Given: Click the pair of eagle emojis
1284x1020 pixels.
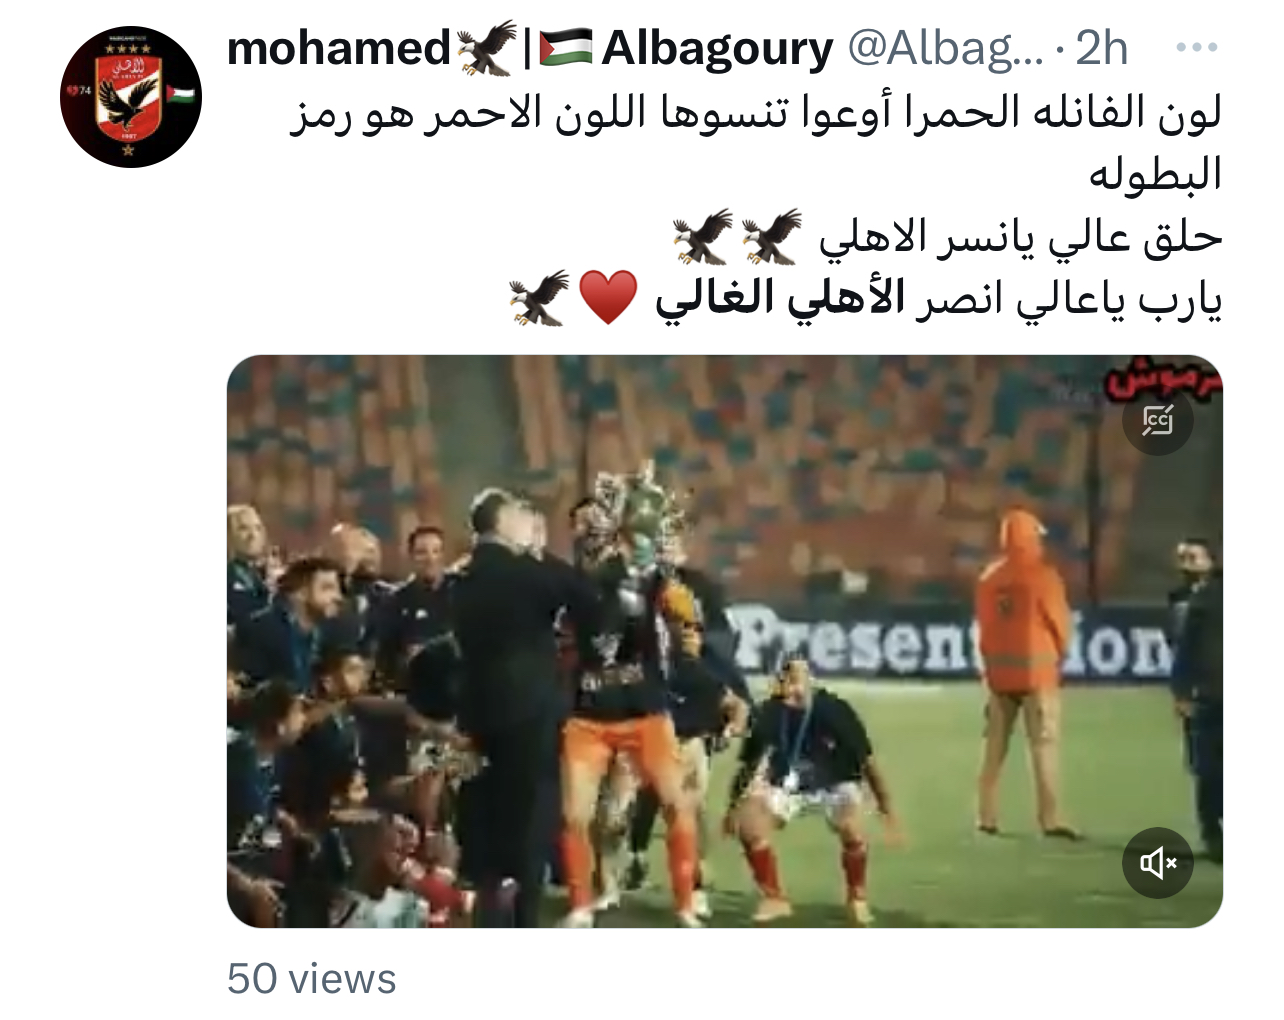Looking at the screenshot, I should 737,236.
